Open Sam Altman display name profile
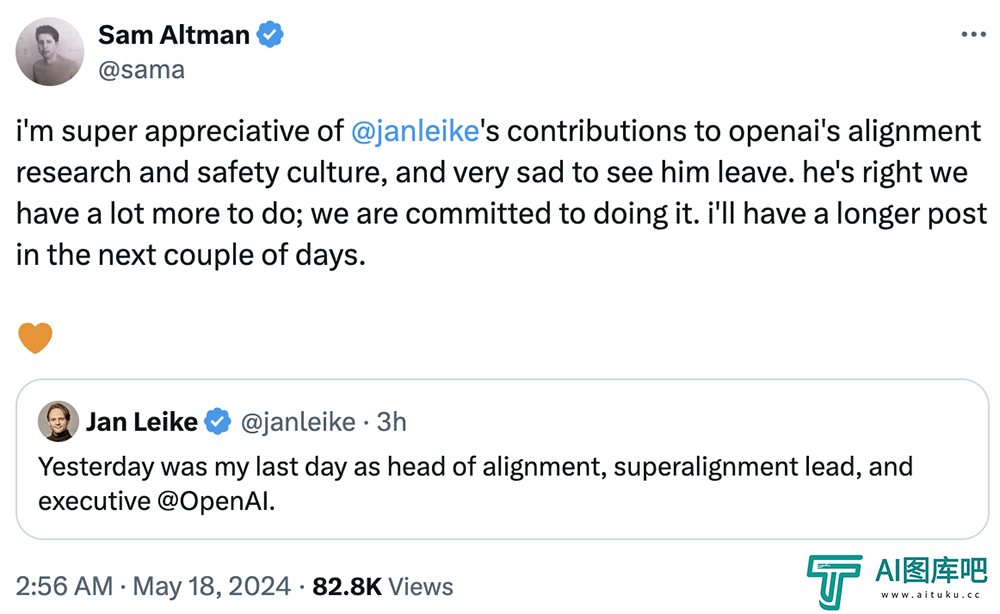 (x=173, y=35)
